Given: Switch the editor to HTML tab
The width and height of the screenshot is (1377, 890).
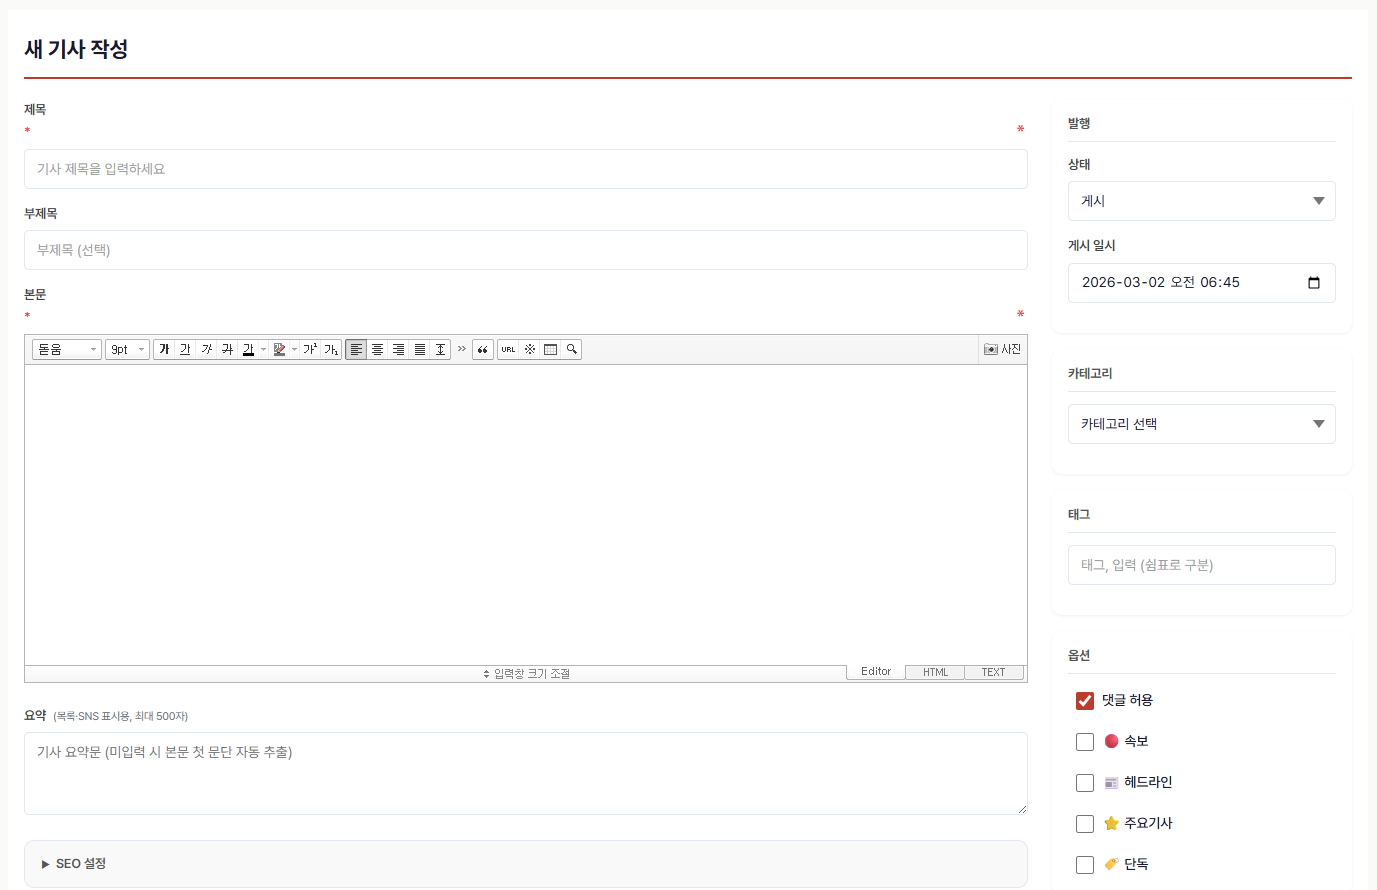Looking at the screenshot, I should 935,672.
